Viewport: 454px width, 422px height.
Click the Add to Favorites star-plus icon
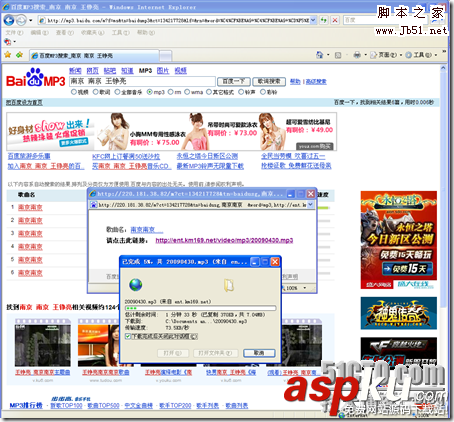tap(19, 55)
